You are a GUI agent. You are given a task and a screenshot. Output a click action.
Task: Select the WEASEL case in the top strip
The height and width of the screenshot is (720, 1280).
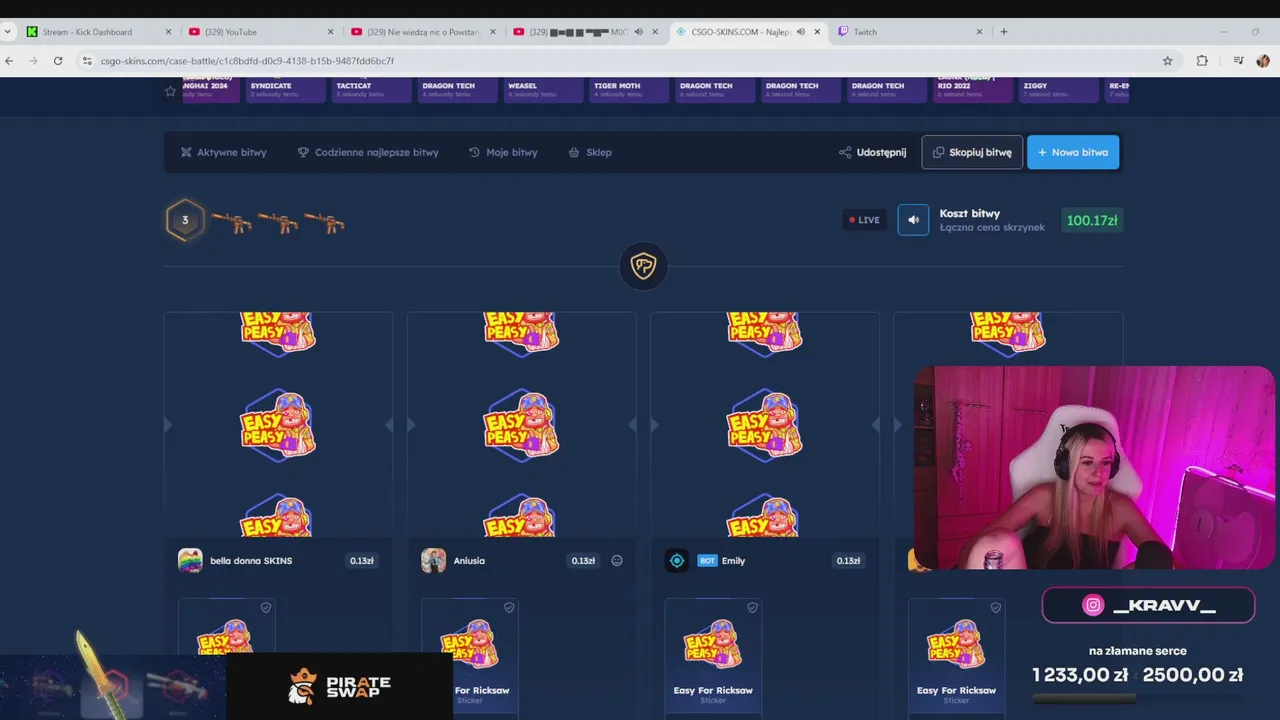543,89
